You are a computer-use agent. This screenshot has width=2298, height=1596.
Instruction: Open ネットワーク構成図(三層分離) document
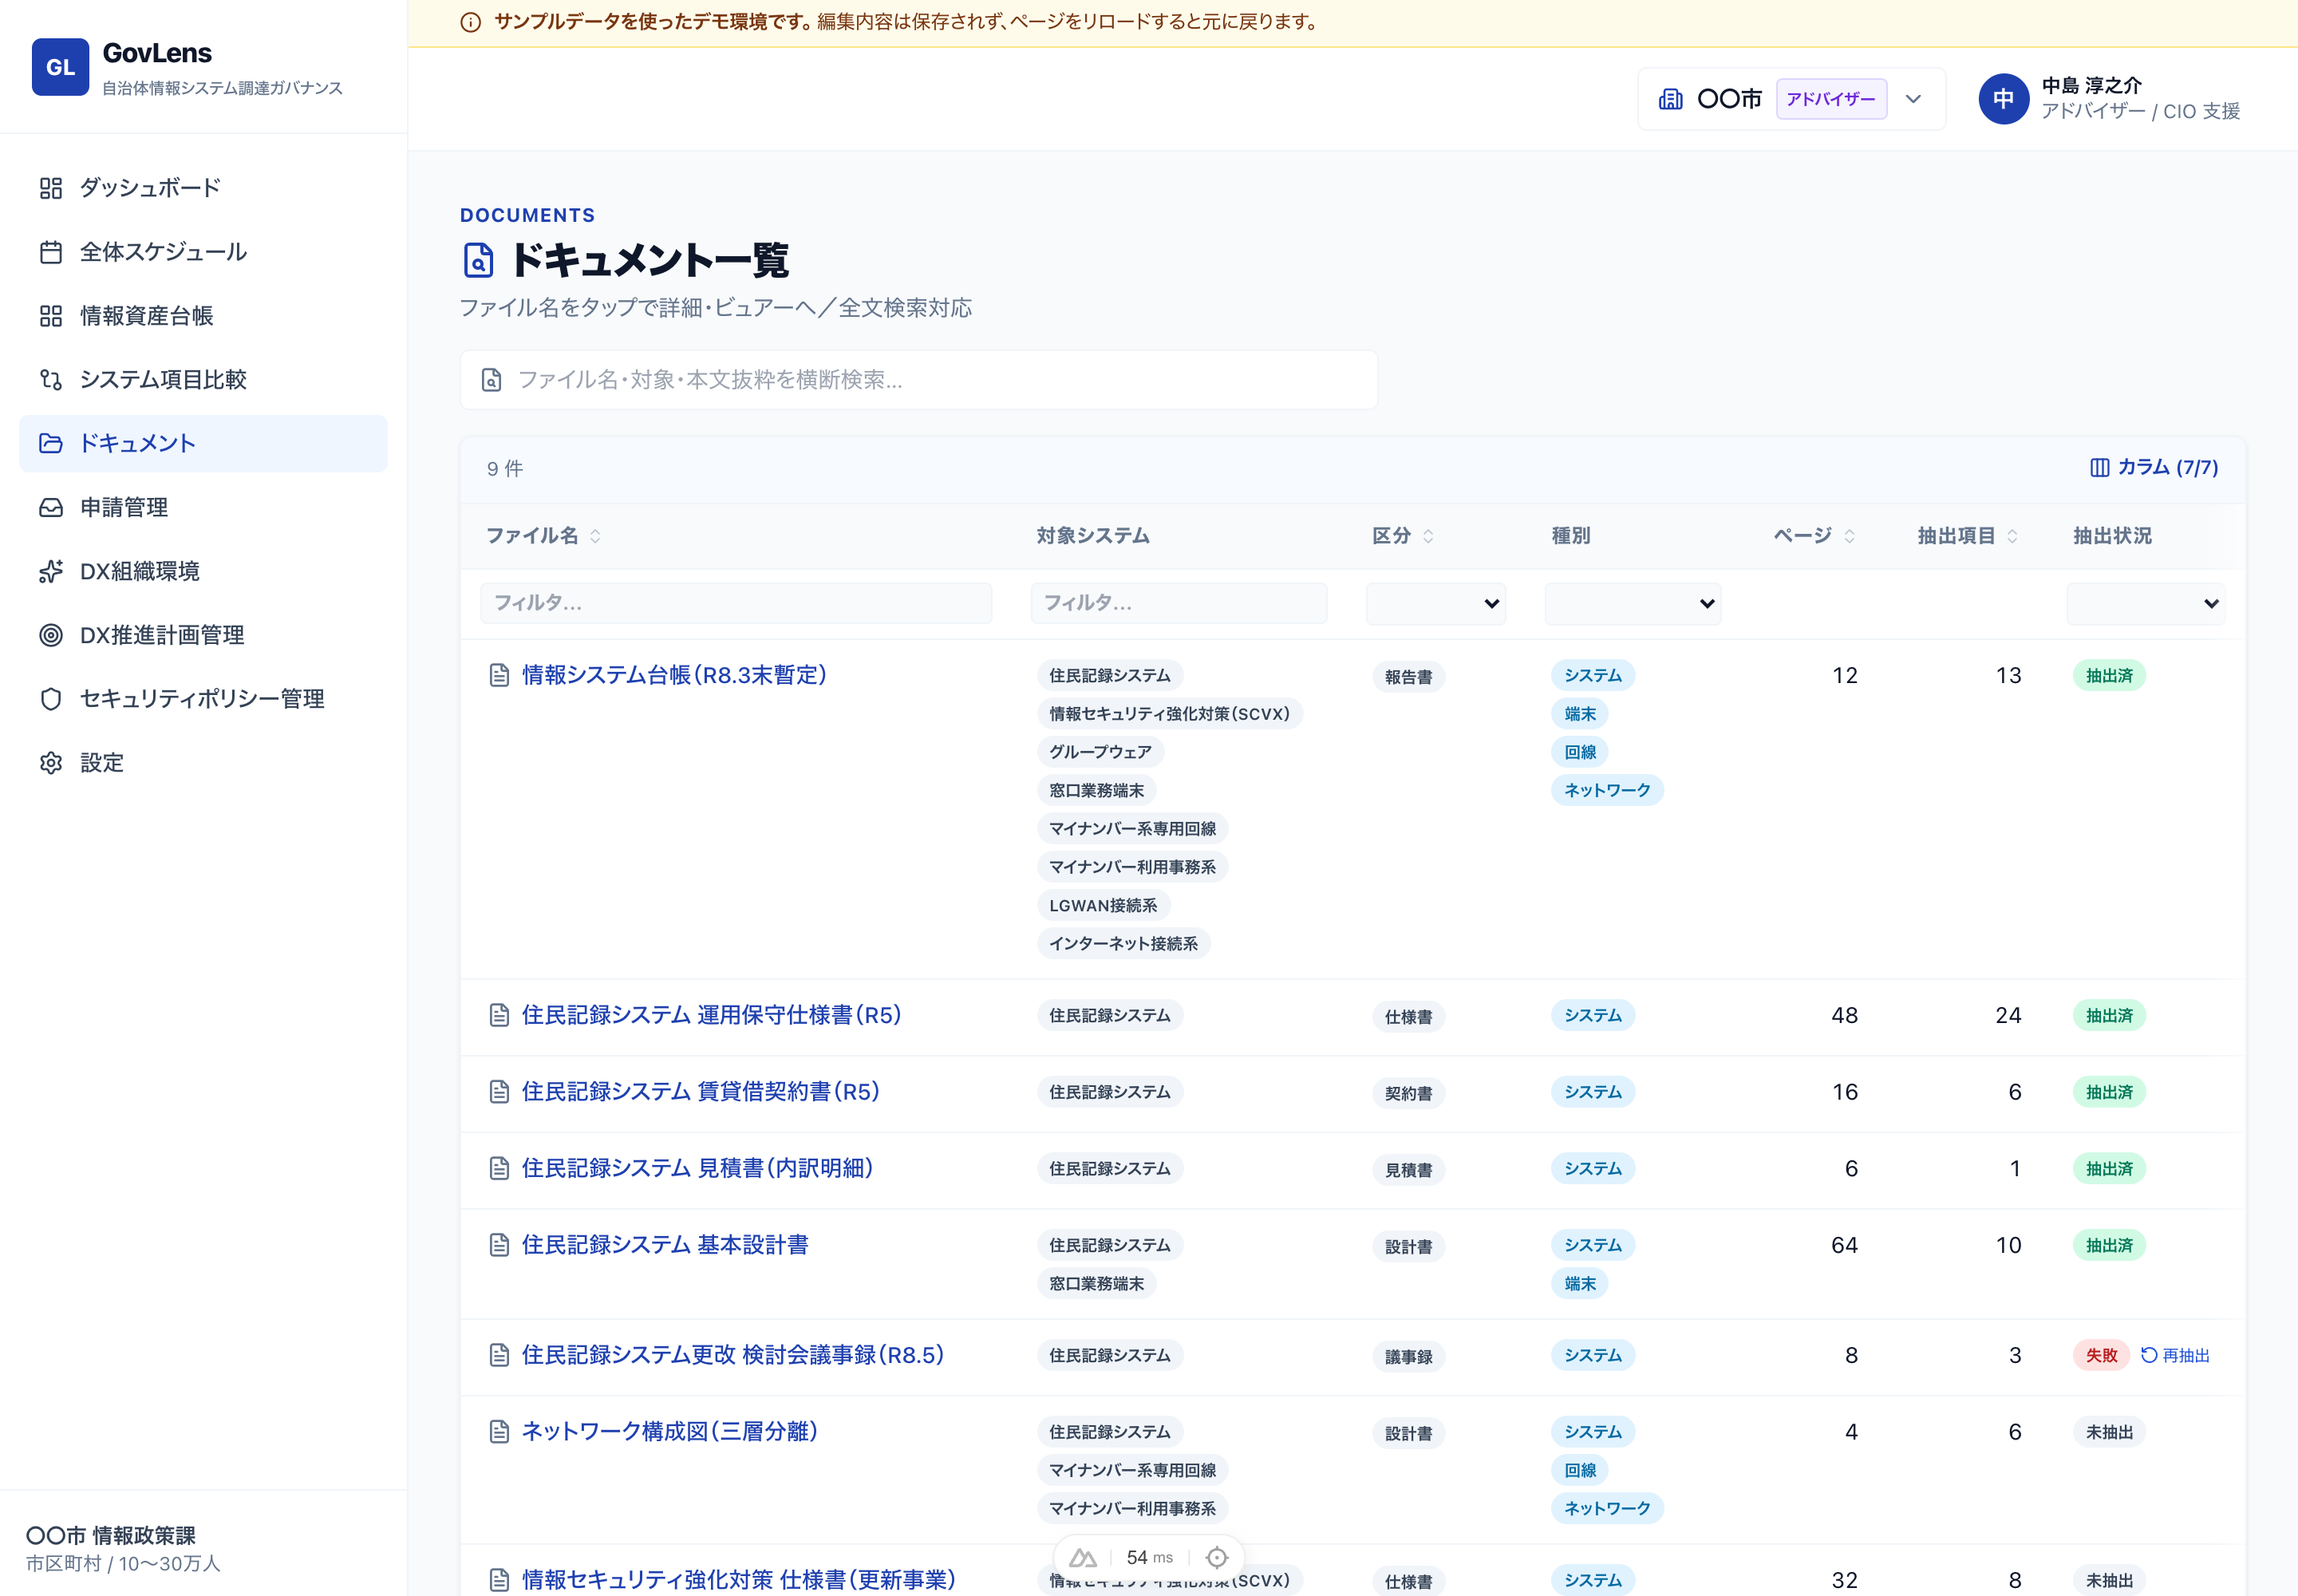(670, 1432)
